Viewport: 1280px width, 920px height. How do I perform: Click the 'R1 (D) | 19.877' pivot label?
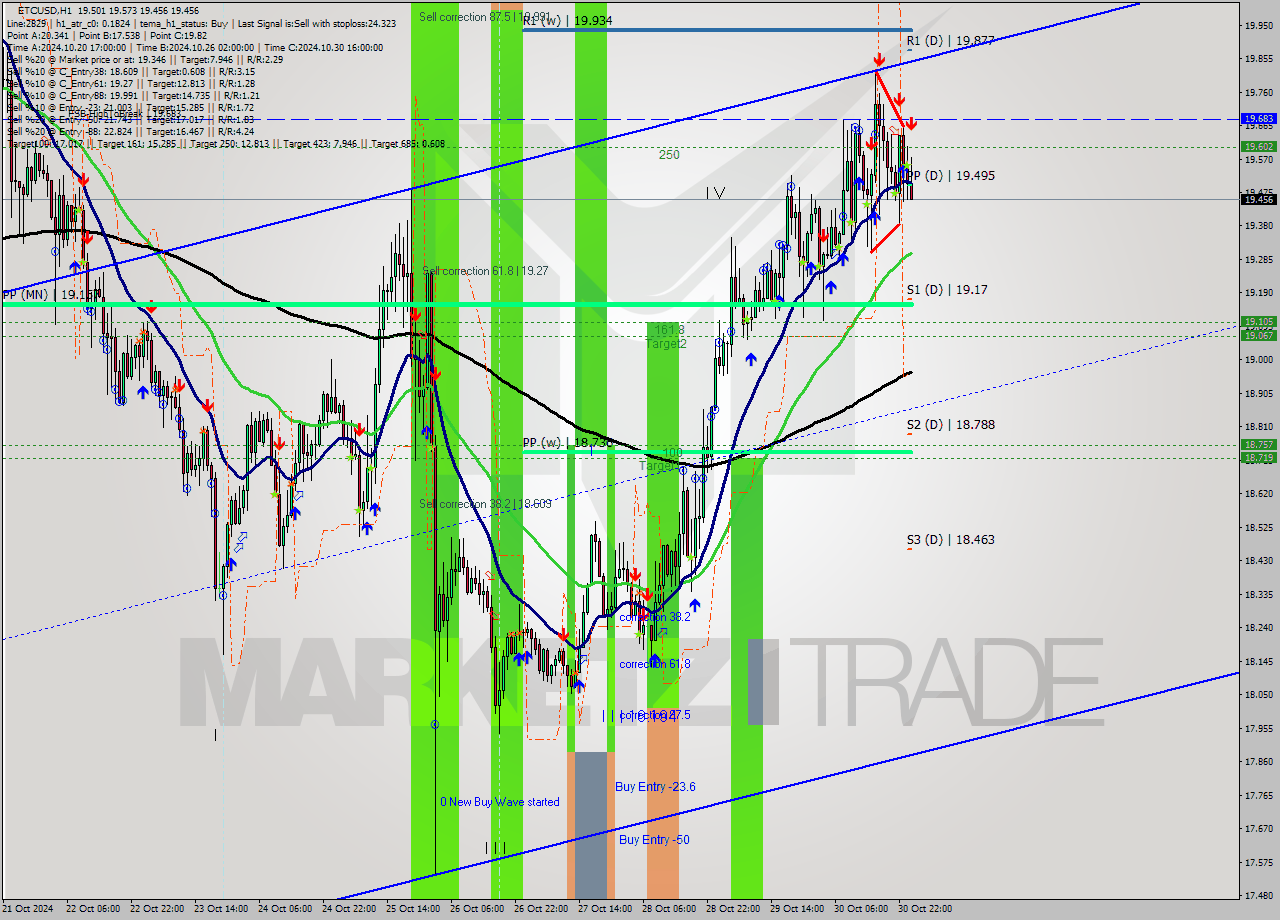[950, 41]
